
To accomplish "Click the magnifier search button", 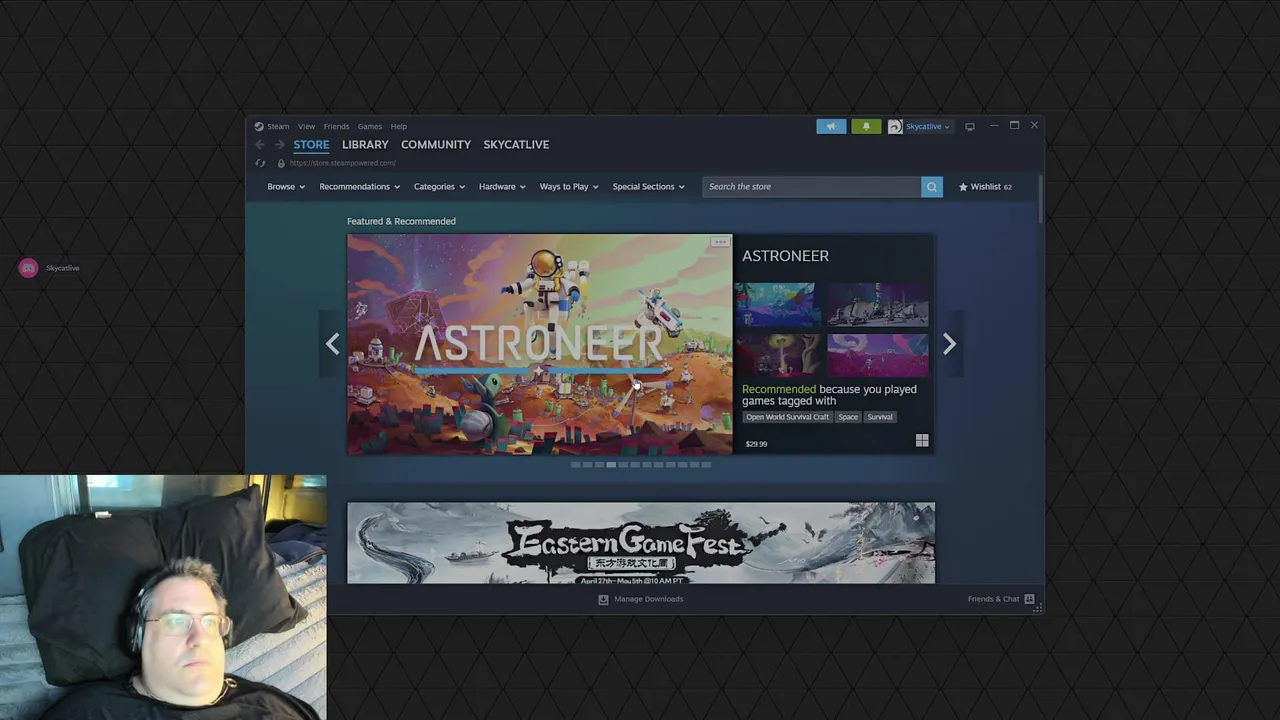I will pyautogui.click(x=931, y=187).
